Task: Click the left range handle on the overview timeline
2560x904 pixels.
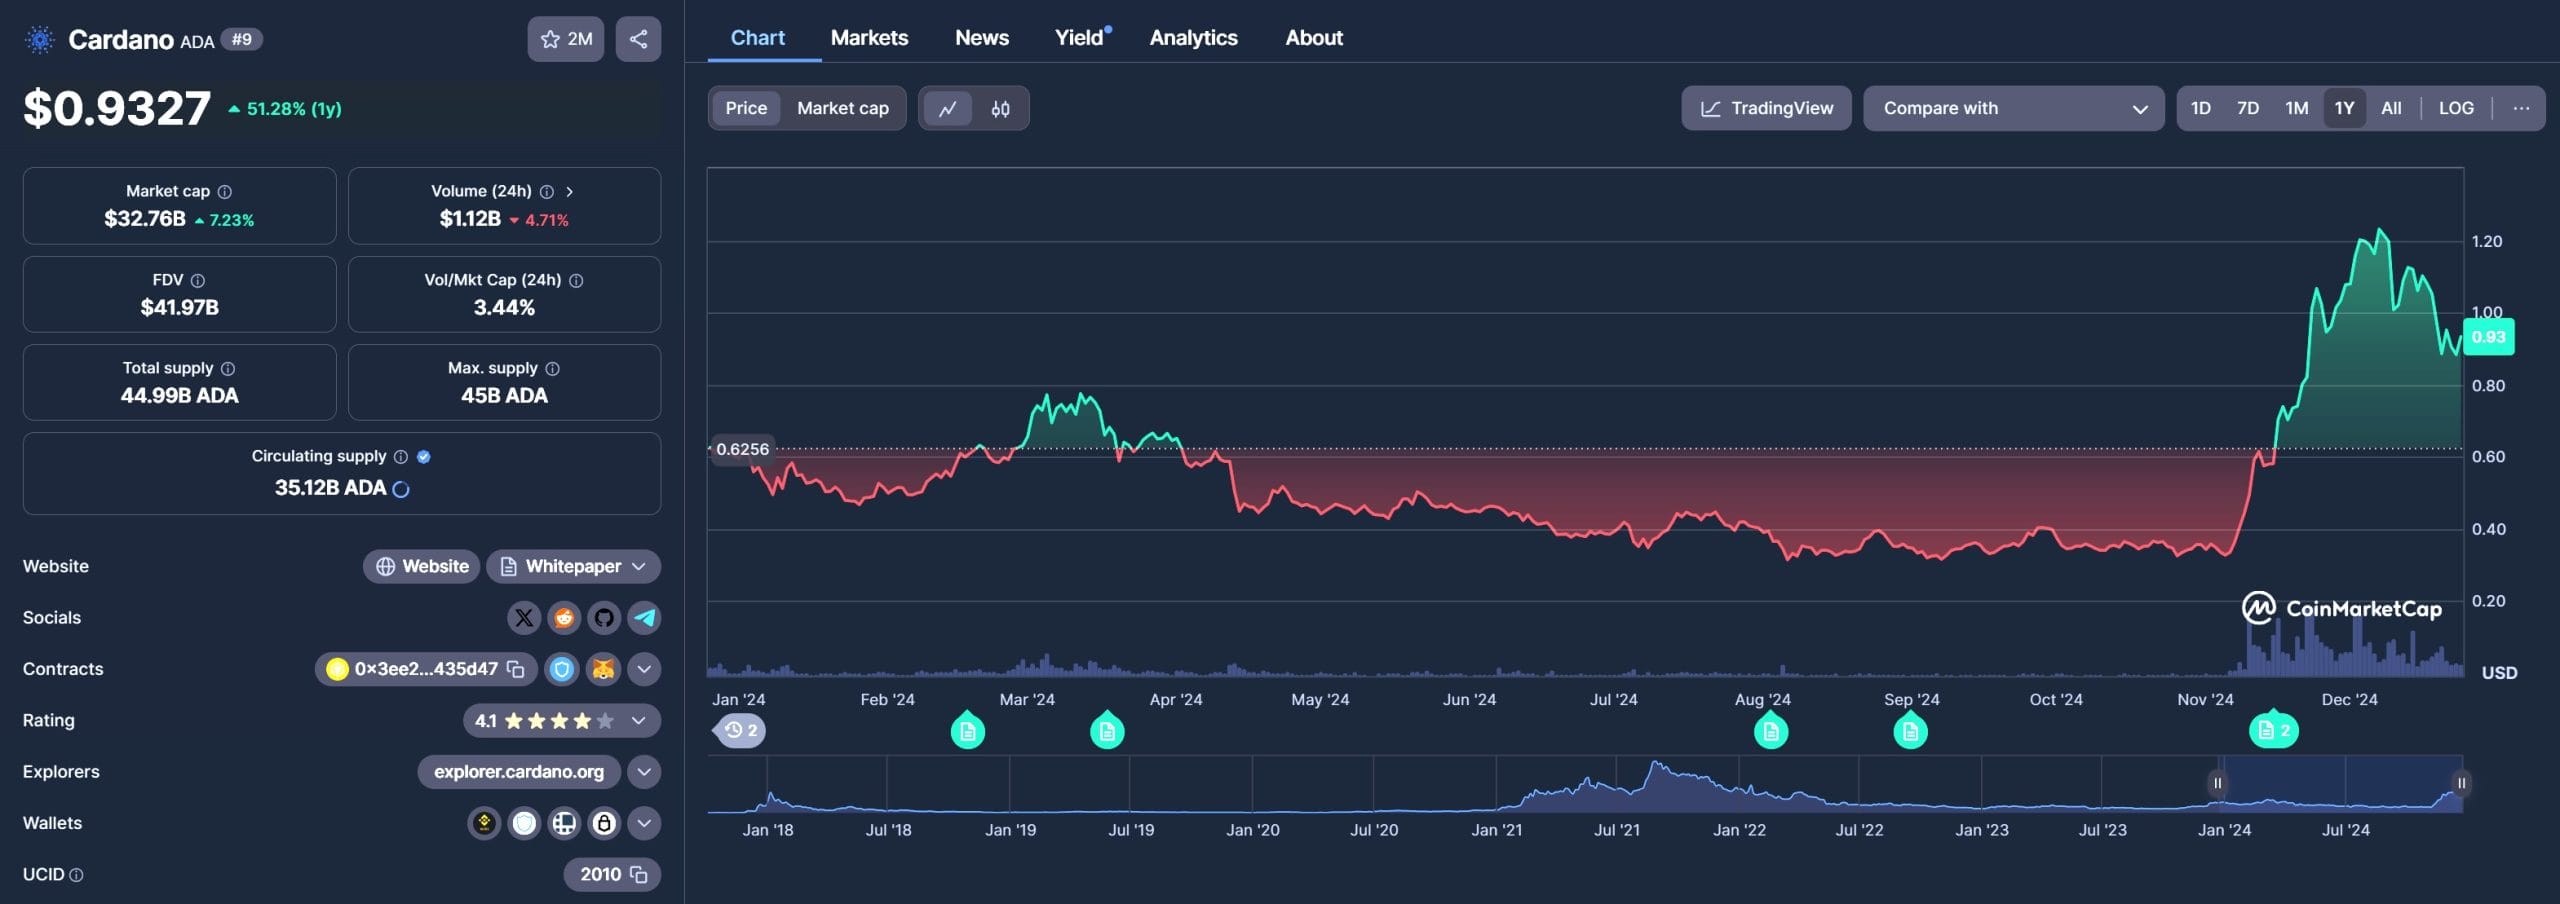Action: click(x=2217, y=784)
